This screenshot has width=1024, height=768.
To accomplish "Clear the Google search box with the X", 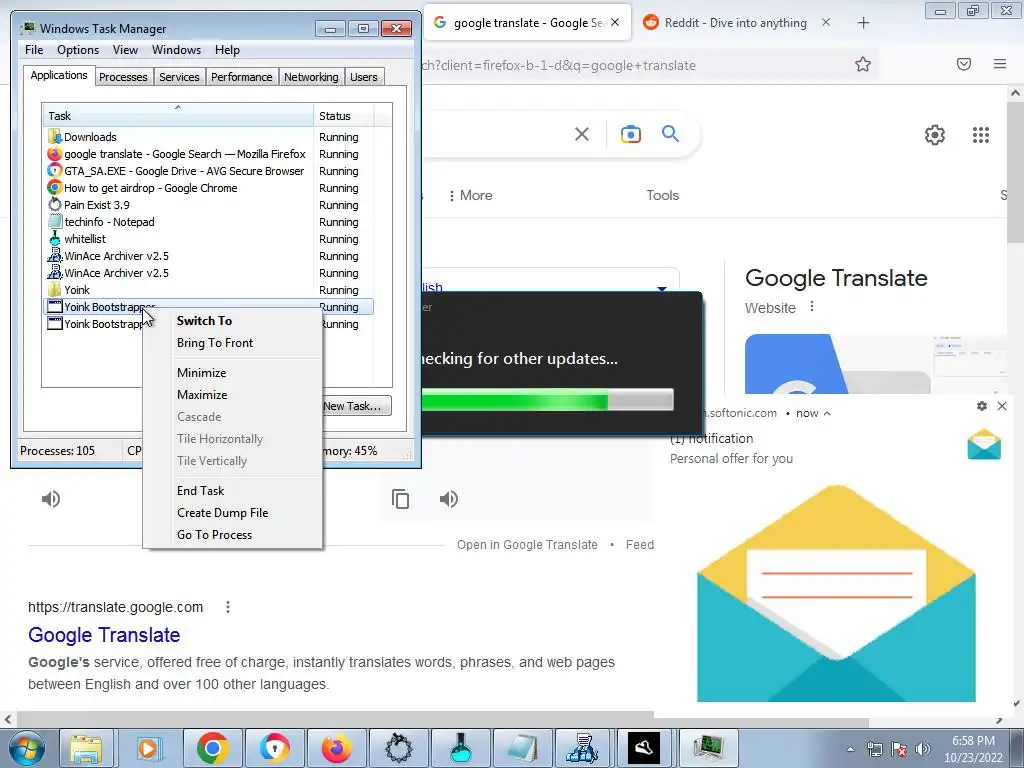I will (x=581, y=134).
